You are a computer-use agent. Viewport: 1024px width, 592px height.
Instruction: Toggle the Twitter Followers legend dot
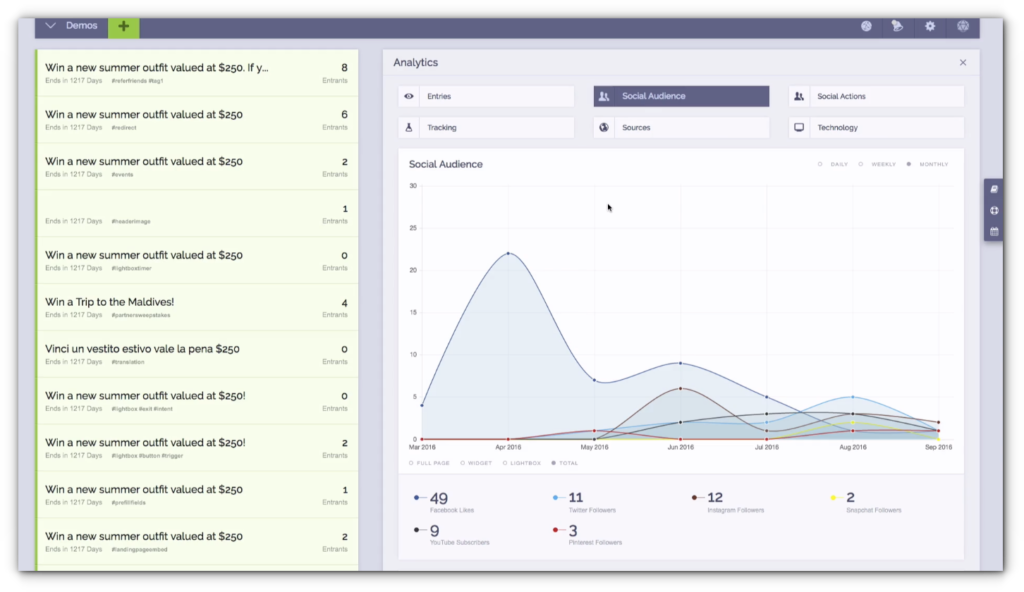tap(556, 498)
